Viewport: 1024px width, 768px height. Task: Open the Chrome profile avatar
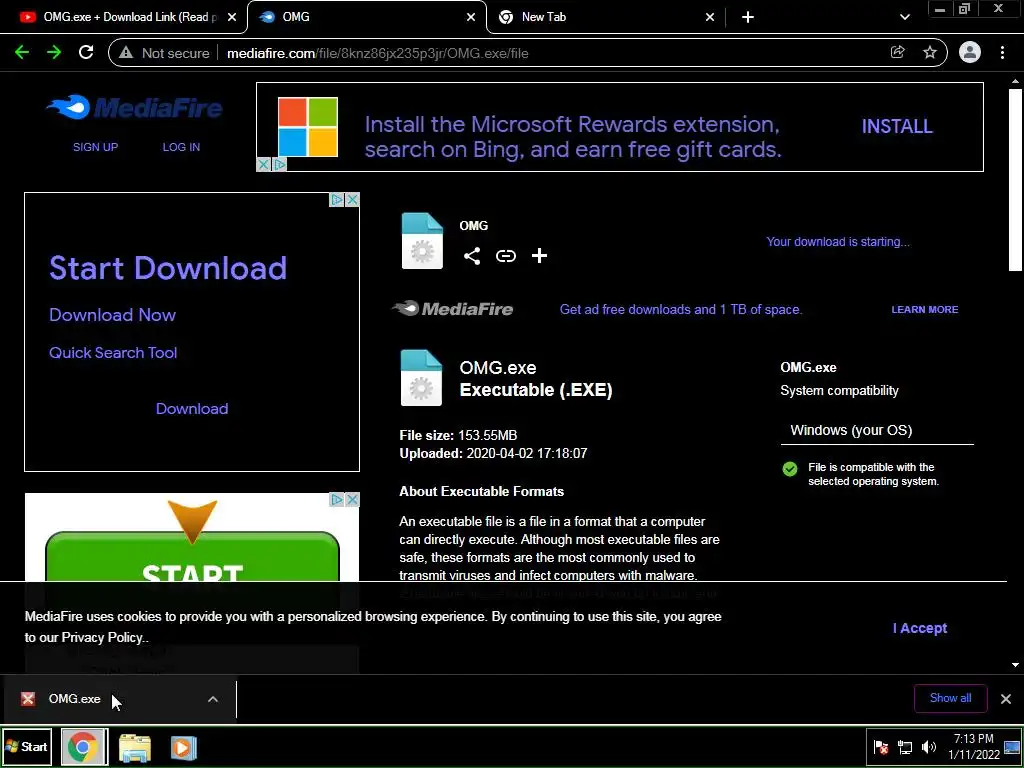click(970, 53)
